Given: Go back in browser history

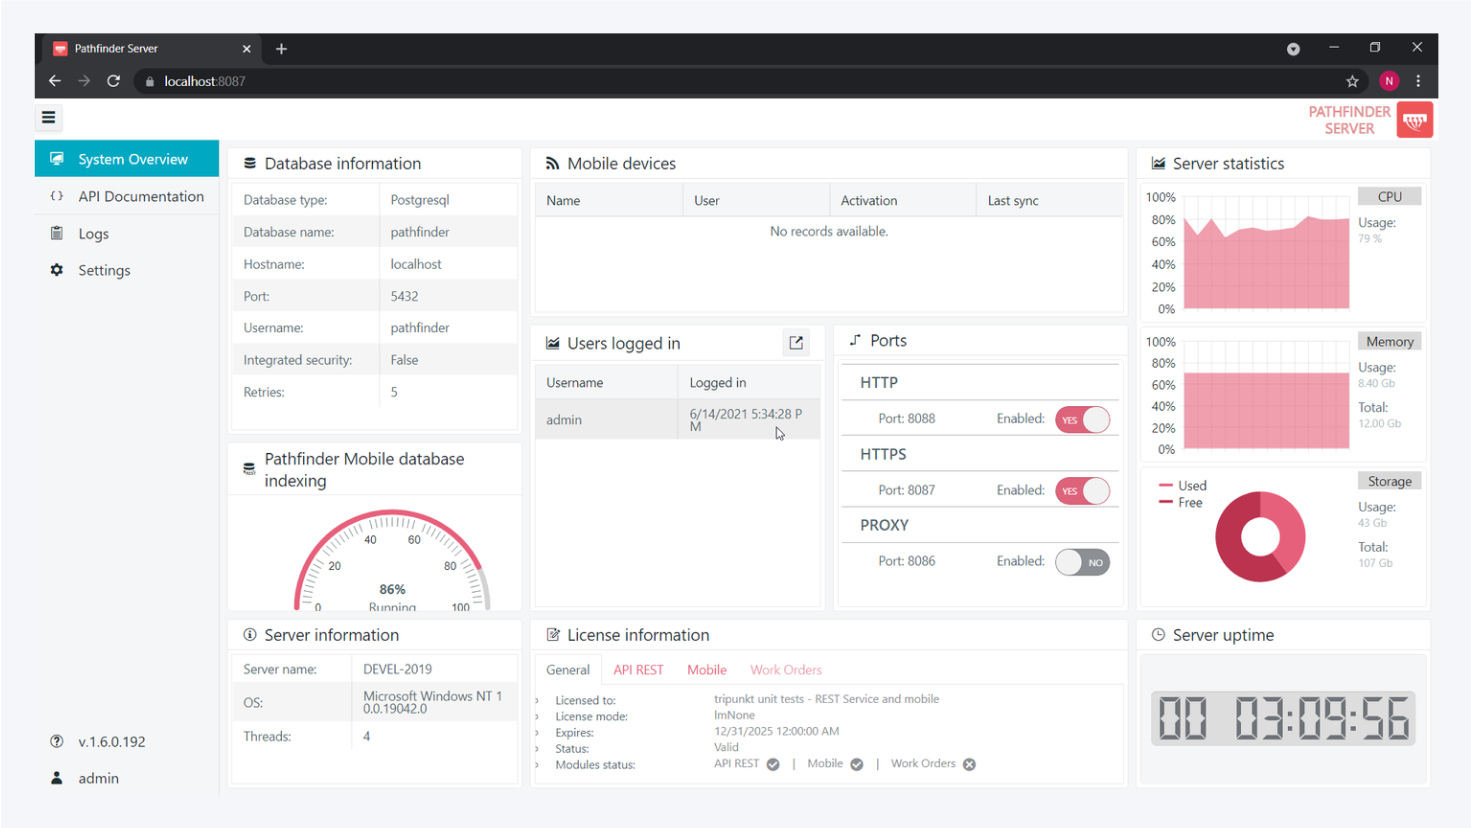Looking at the screenshot, I should pyautogui.click(x=55, y=81).
